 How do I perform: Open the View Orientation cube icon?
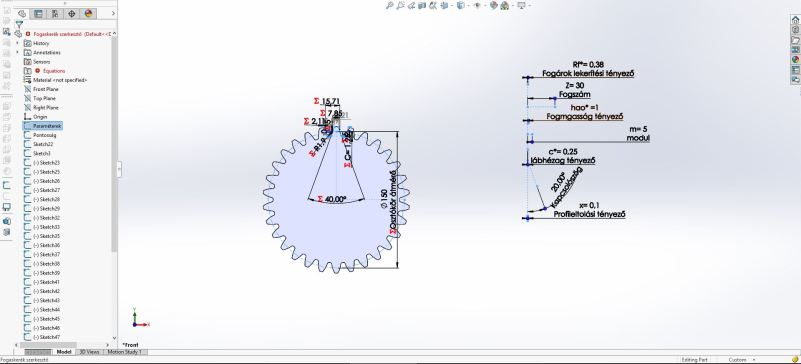pyautogui.click(x=444, y=6)
